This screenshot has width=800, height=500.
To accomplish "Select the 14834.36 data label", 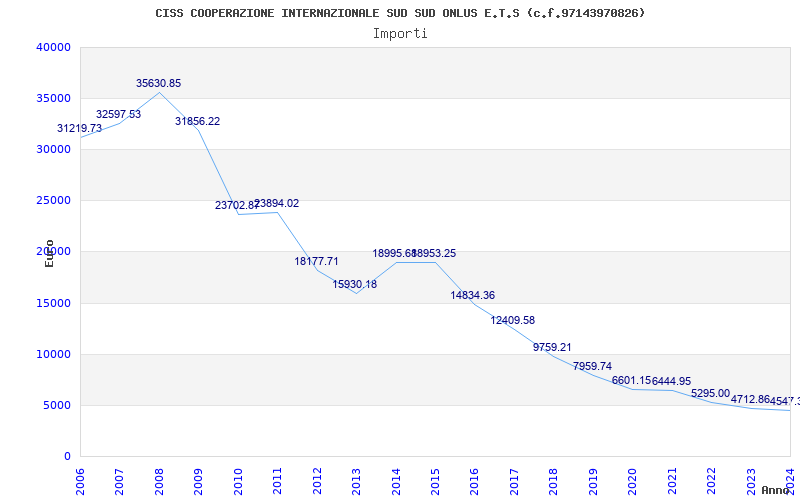I will tap(472, 295).
